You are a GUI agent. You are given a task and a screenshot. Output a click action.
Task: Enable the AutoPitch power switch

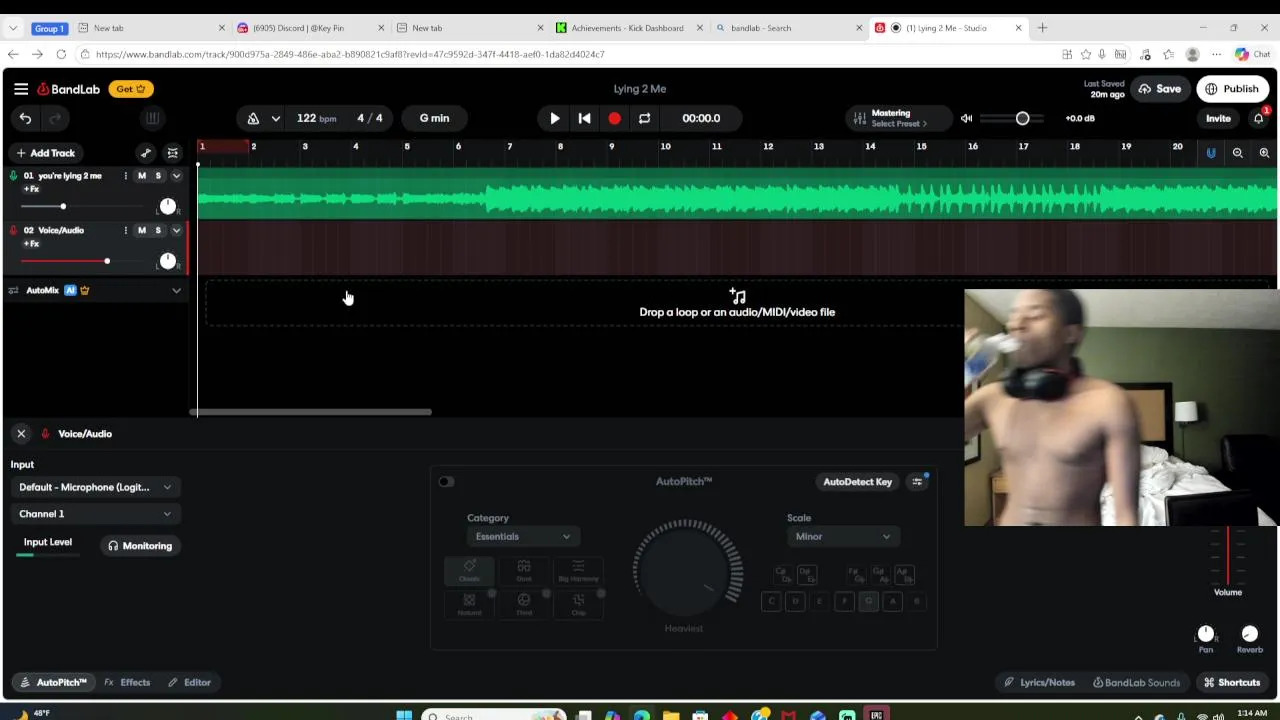(446, 482)
